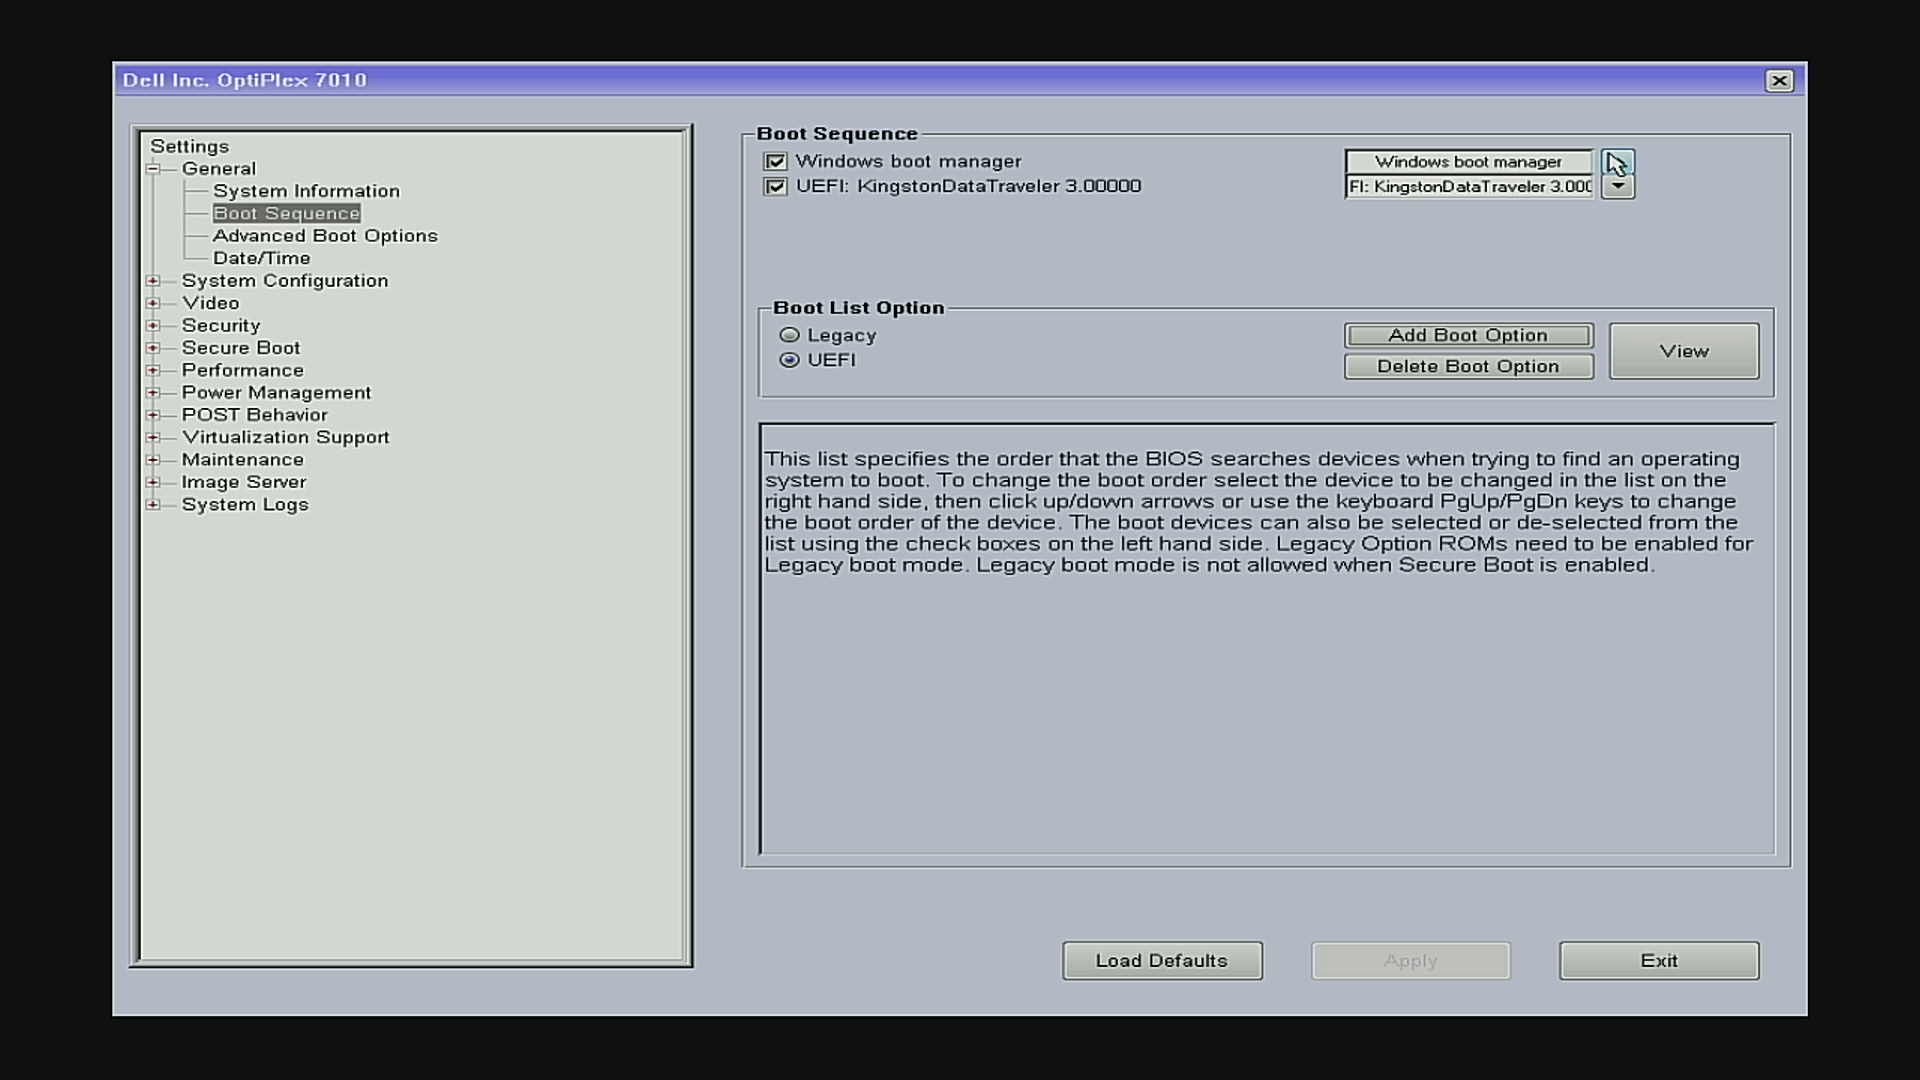Select the System Configuration category label
Image resolution: width=1920 pixels, height=1080 pixels.
(x=285, y=281)
